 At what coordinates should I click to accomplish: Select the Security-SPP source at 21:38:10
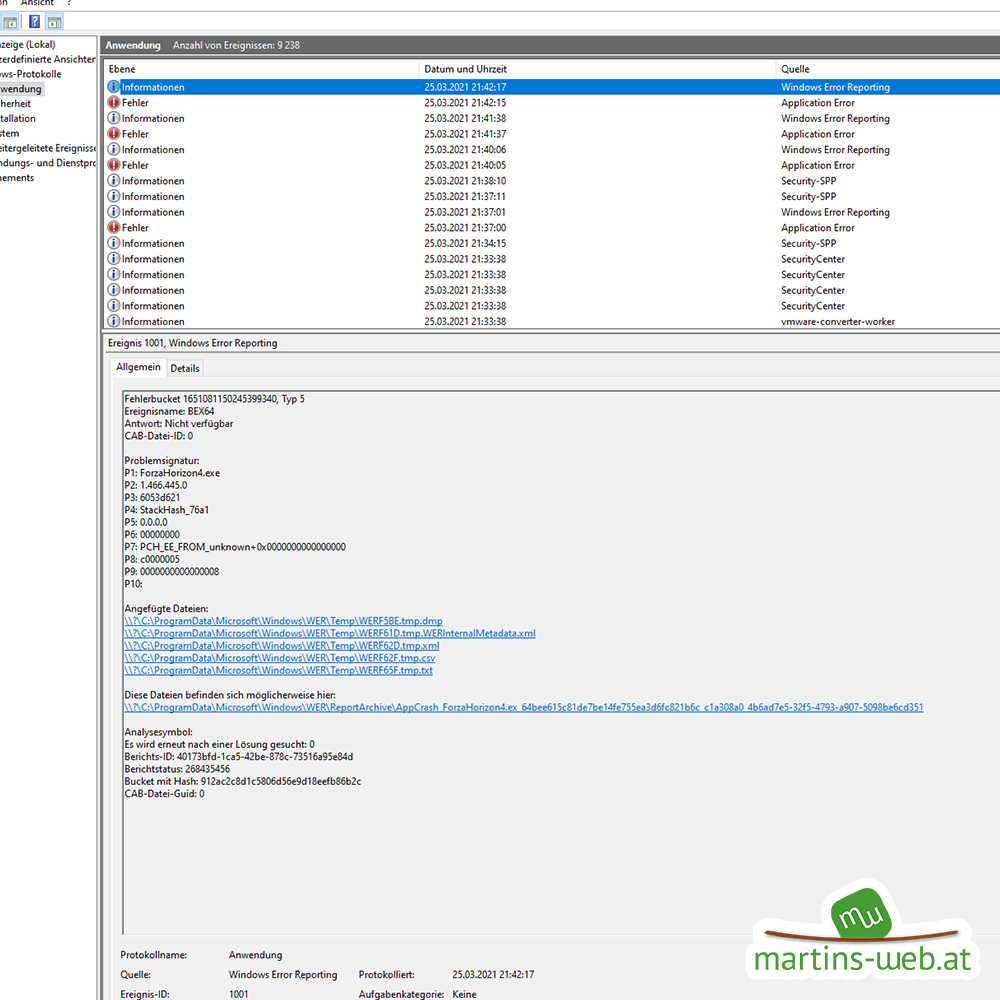click(809, 180)
